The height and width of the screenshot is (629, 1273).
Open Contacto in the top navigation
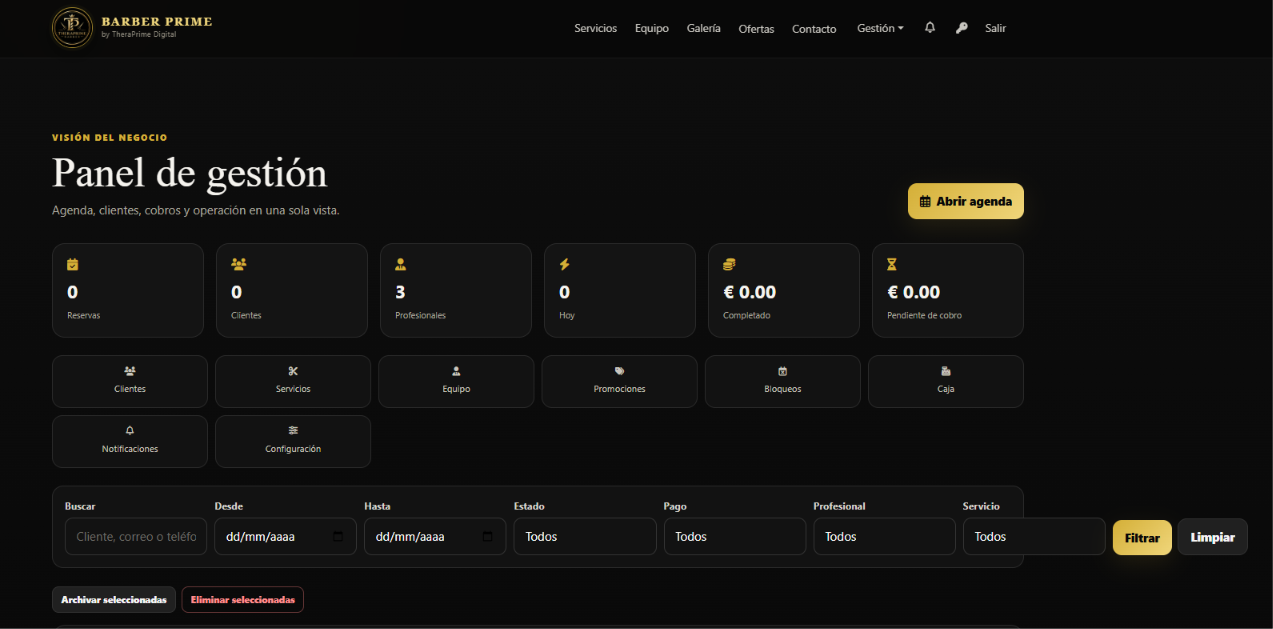(x=814, y=29)
